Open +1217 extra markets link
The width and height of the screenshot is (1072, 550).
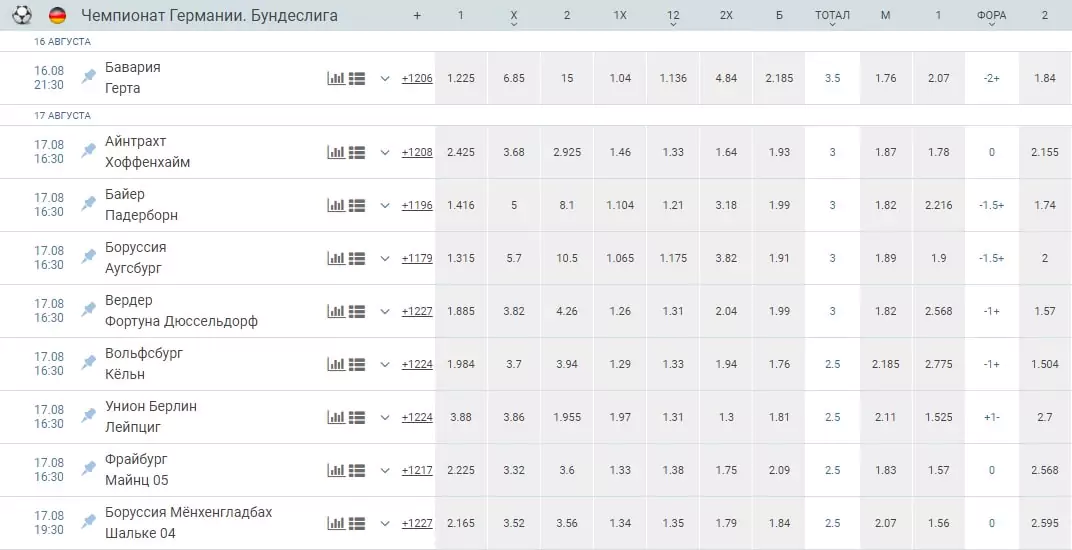417,470
